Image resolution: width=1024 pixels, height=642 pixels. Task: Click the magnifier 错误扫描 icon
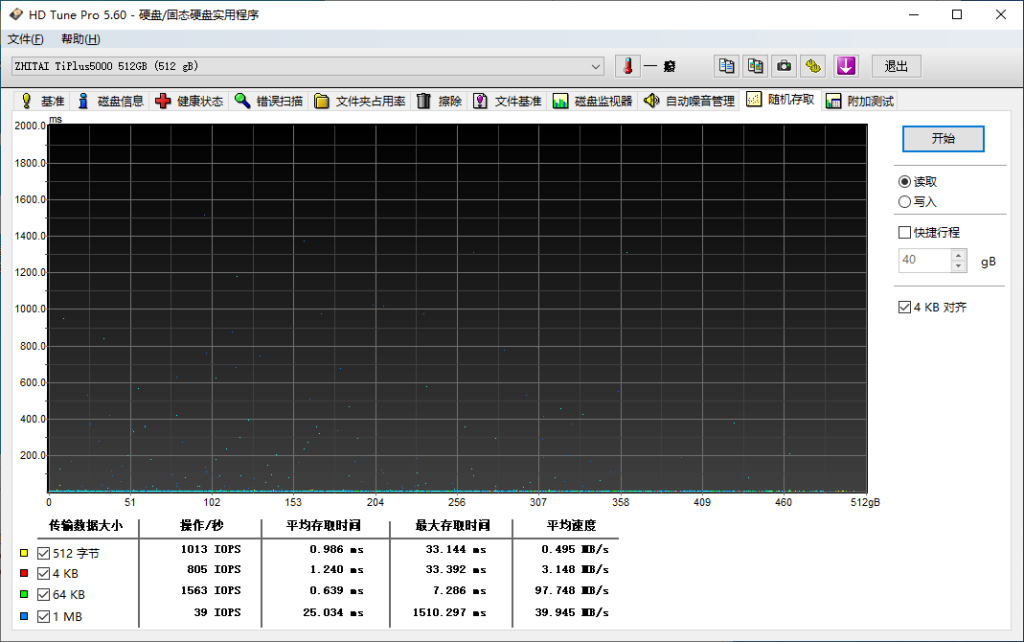pyautogui.click(x=242, y=101)
